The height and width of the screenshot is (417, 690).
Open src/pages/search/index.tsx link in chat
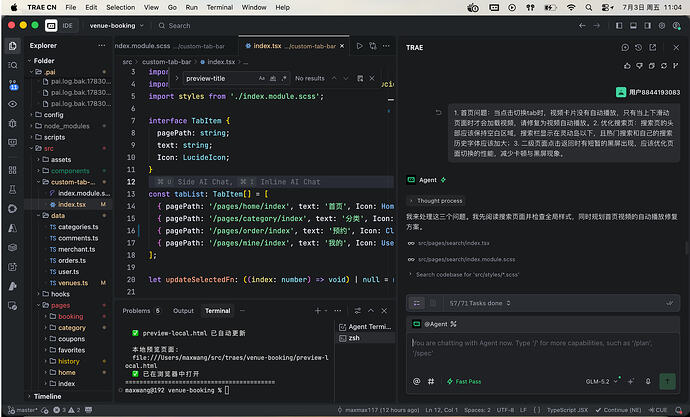coord(453,243)
